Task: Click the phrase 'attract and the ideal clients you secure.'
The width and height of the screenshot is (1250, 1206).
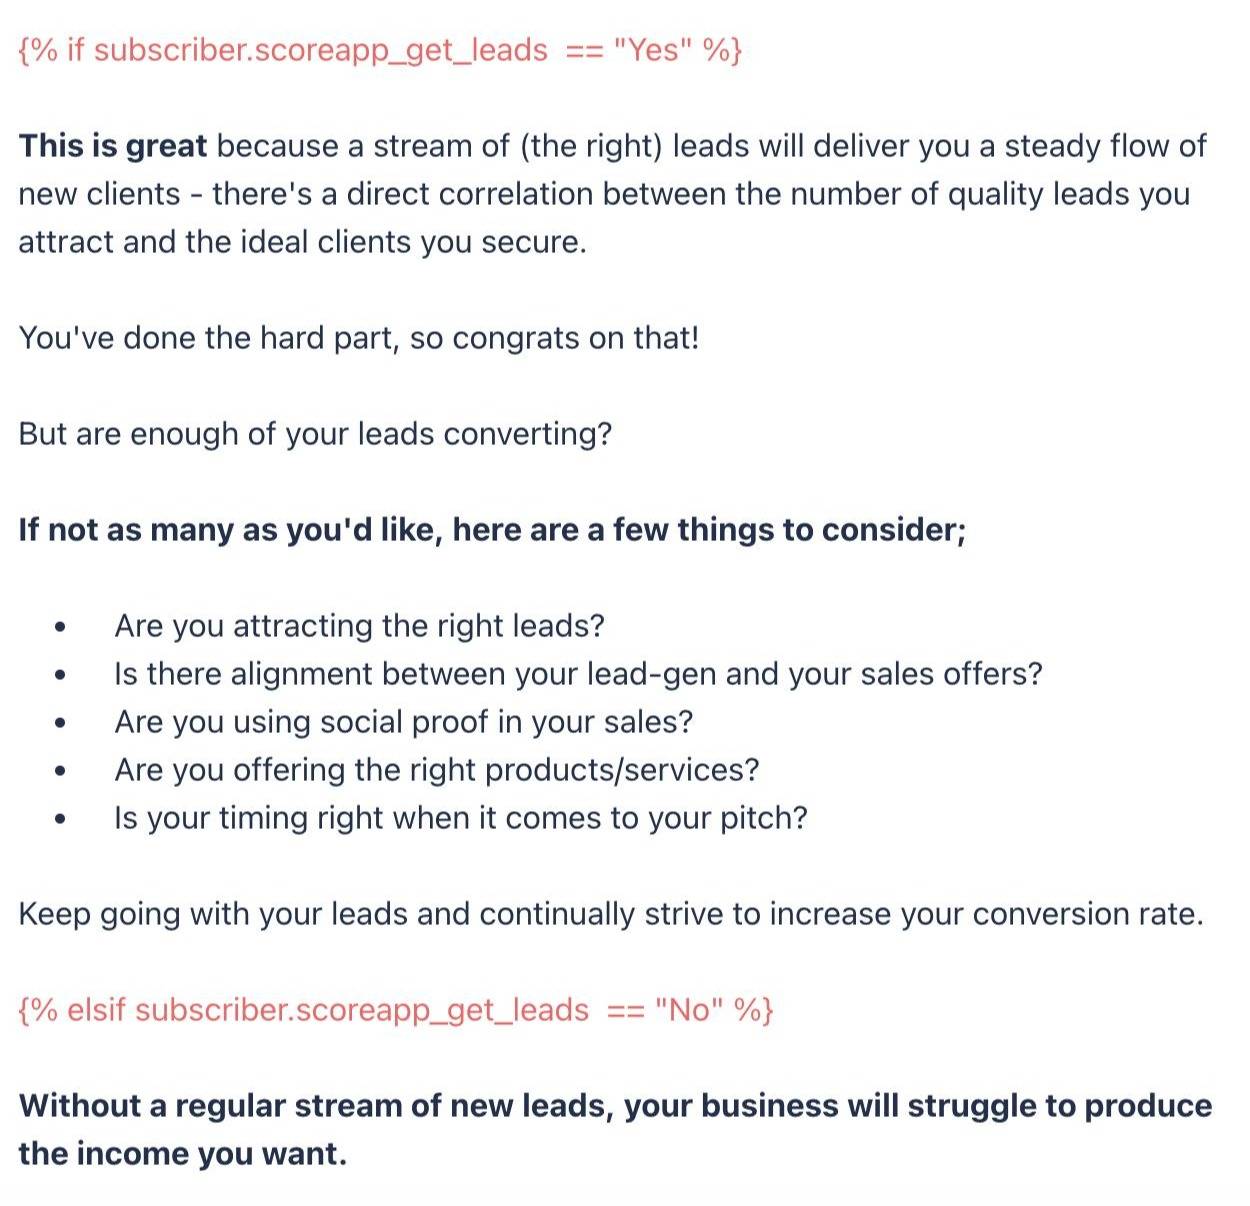Action: pos(302,242)
